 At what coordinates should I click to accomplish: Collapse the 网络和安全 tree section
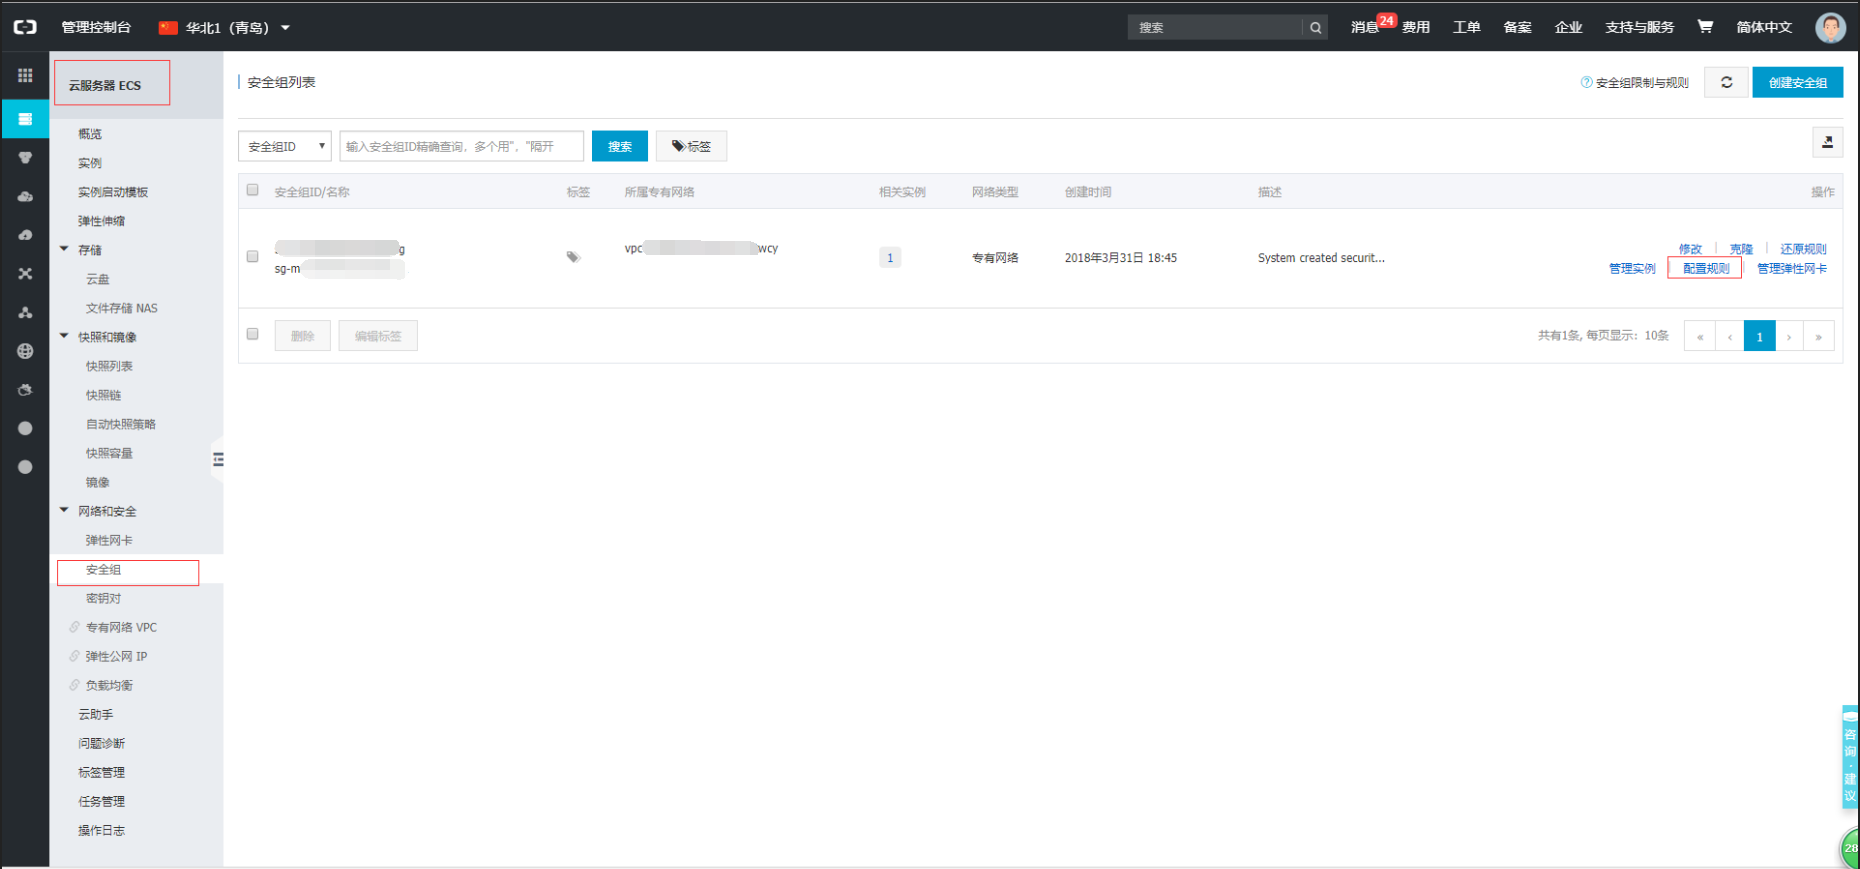coord(65,511)
